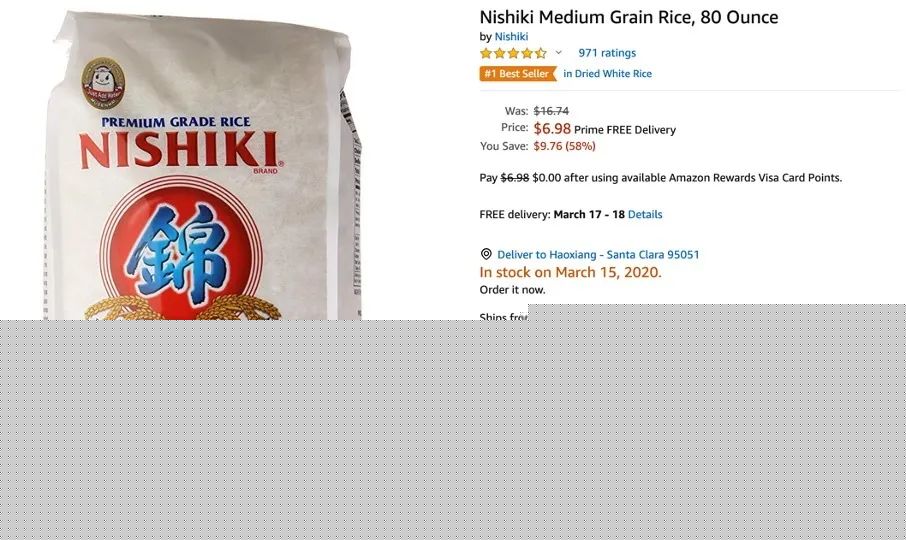This screenshot has height=540, width=906.
Task: Click In stock on March 15, 2020 text
Action: click(570, 272)
